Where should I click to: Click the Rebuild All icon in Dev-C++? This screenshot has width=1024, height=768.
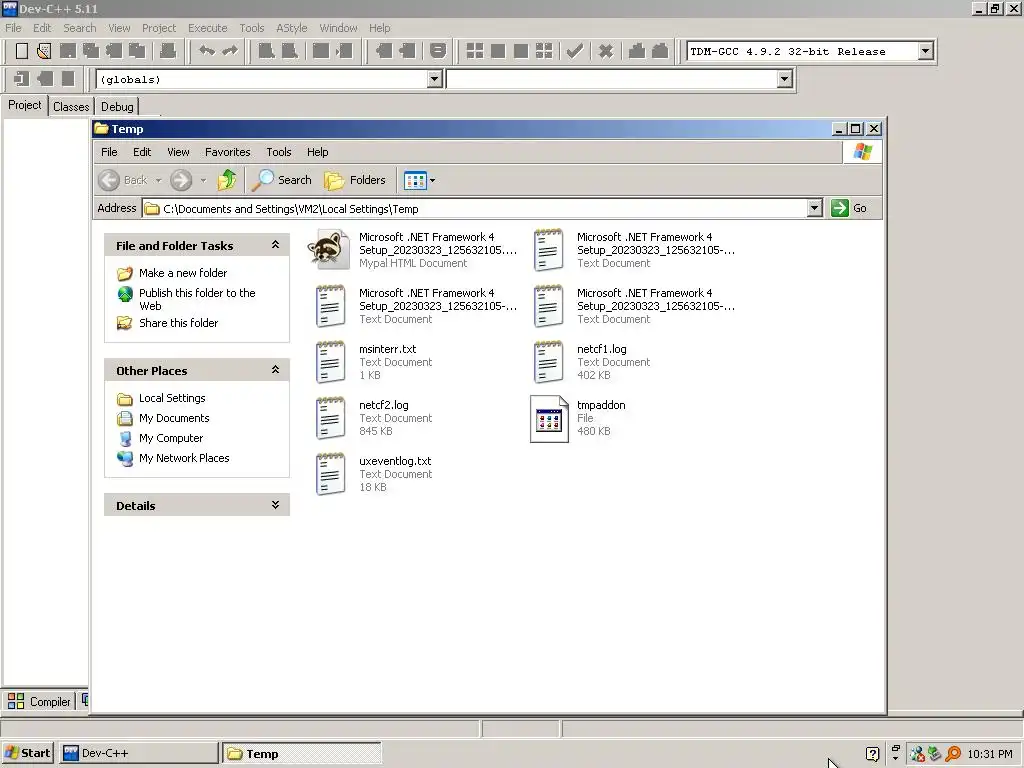pyautogui.click(x=543, y=51)
